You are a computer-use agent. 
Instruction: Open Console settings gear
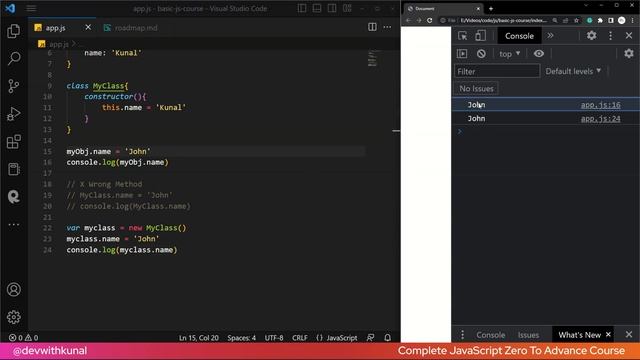(x=629, y=53)
